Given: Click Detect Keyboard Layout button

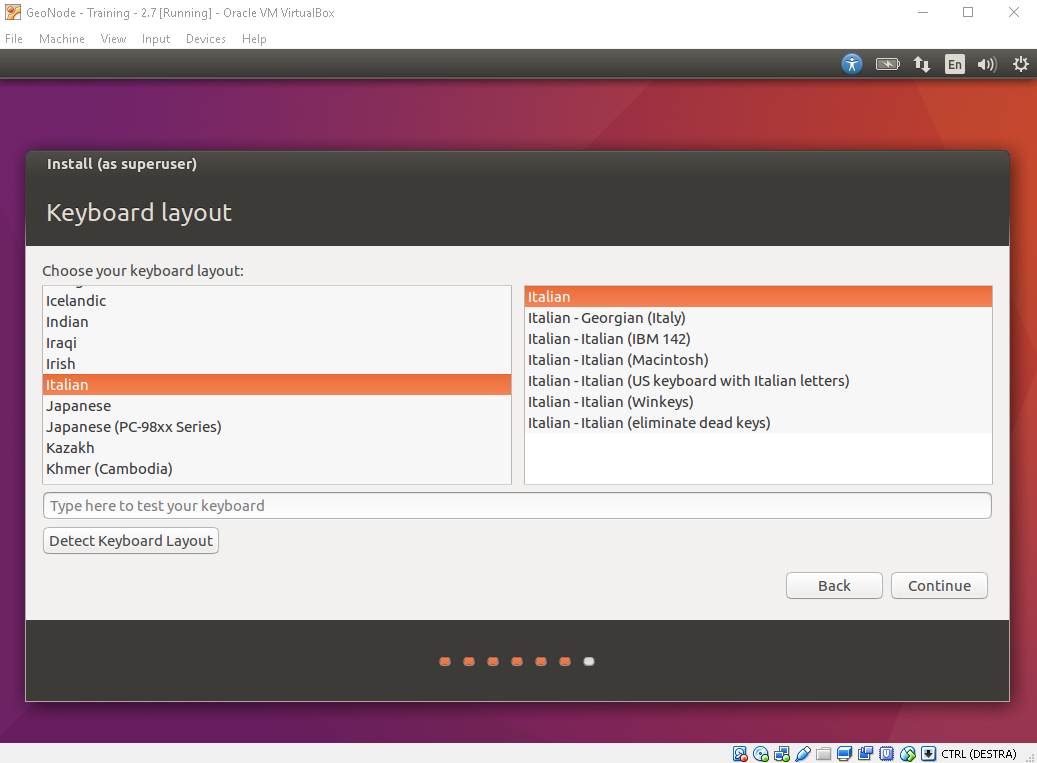Looking at the screenshot, I should click(x=131, y=541).
